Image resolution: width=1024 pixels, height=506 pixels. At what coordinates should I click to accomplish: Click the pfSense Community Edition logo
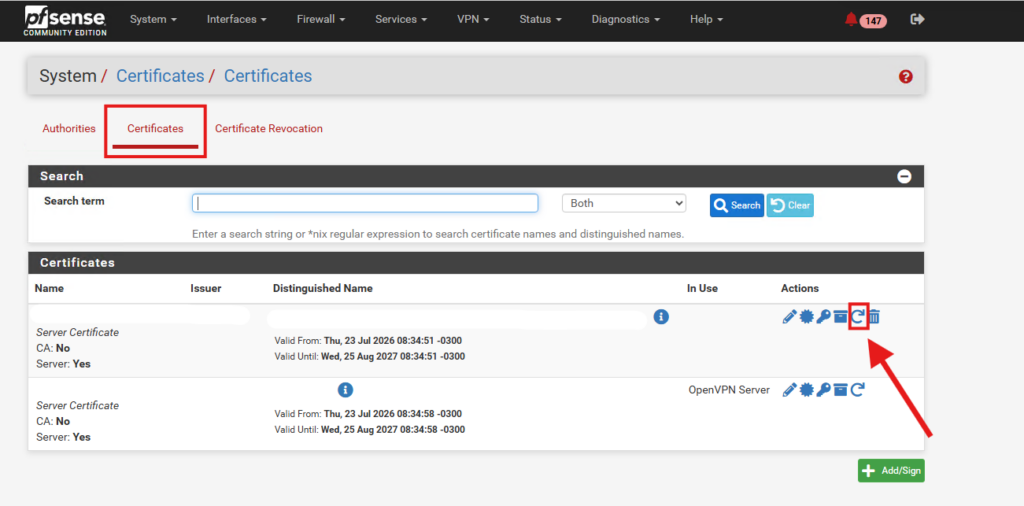pos(65,20)
